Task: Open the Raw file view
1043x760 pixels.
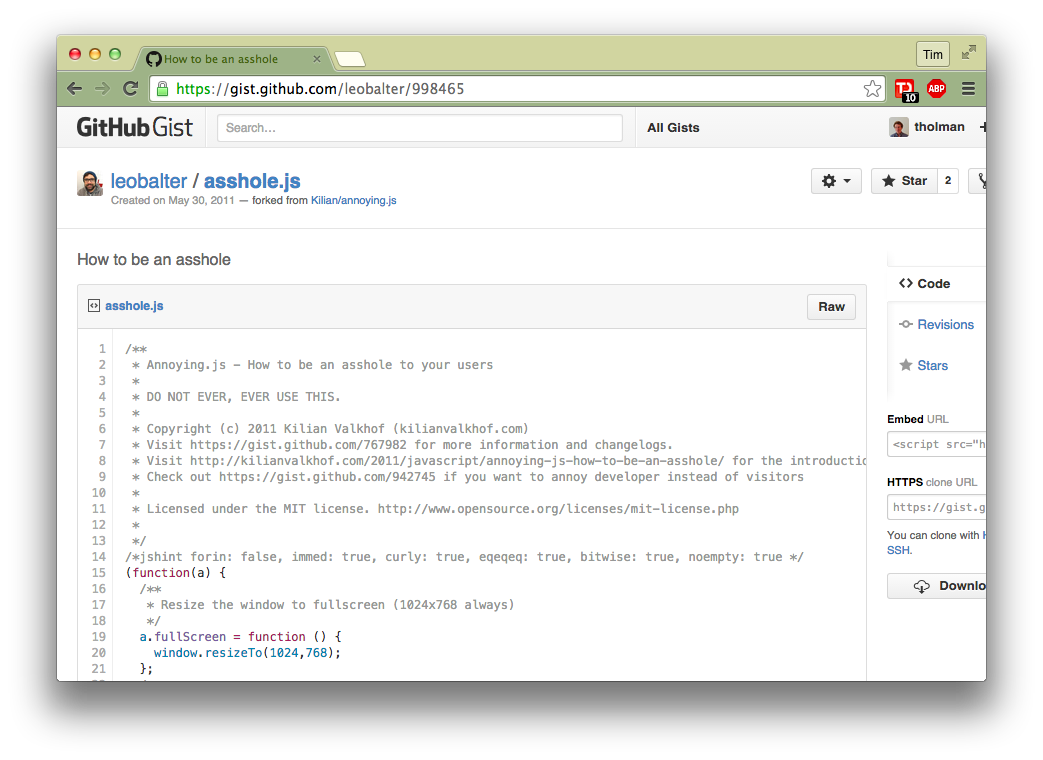Action: (831, 307)
